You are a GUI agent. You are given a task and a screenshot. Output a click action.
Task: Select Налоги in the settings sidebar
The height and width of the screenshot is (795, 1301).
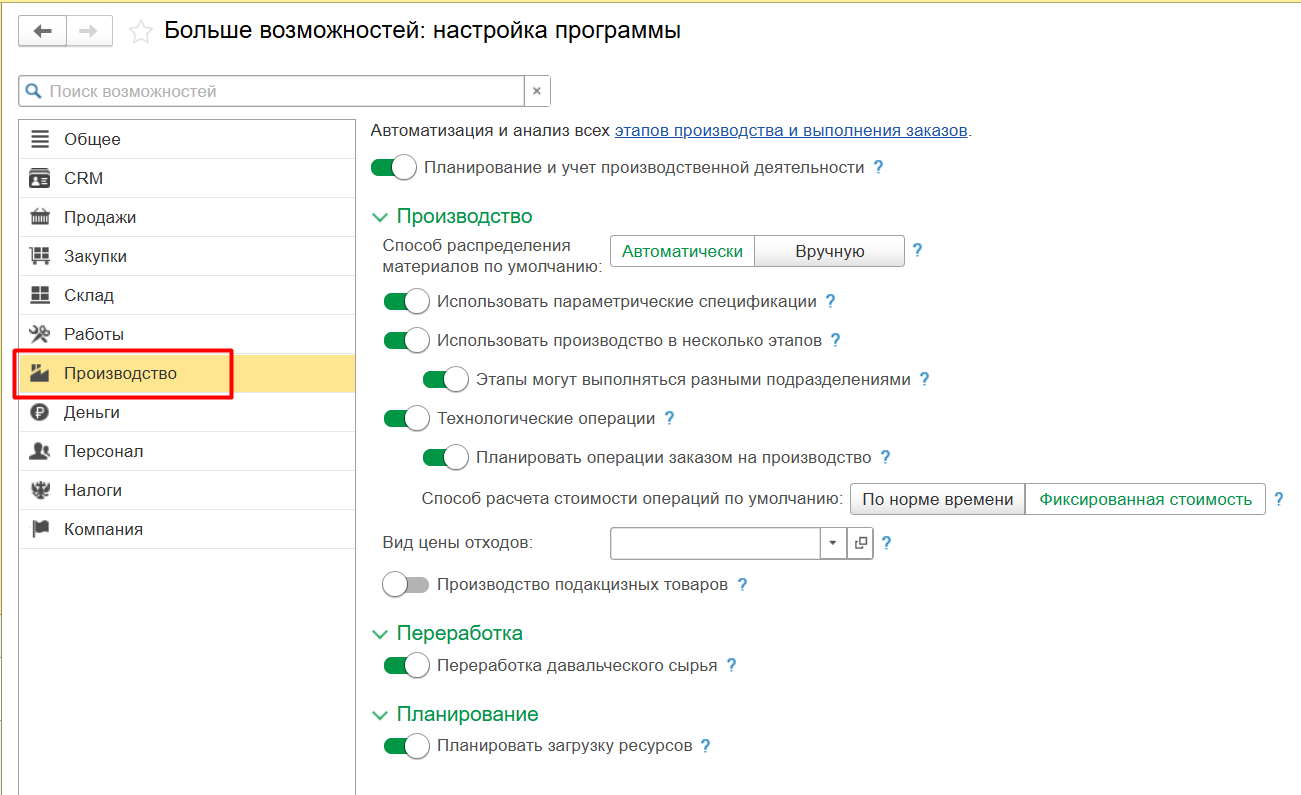pyautogui.click(x=187, y=490)
